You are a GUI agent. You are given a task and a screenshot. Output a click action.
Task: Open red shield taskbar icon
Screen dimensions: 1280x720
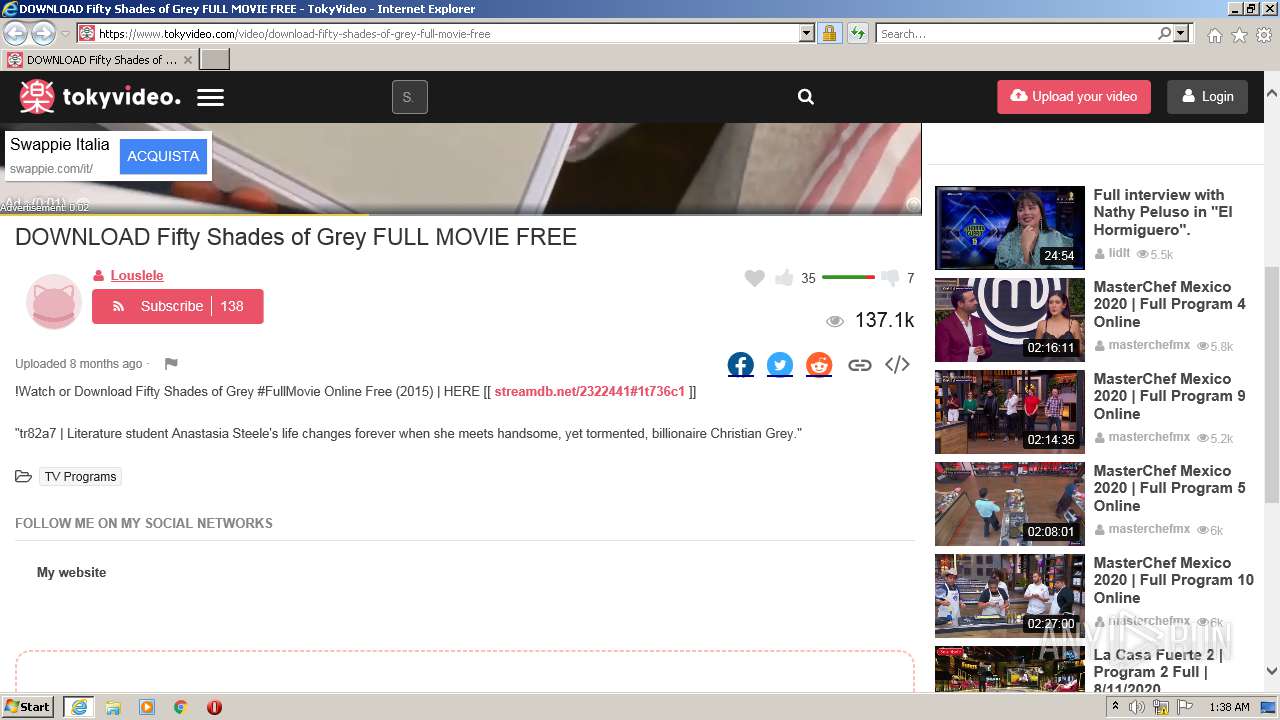[214, 707]
